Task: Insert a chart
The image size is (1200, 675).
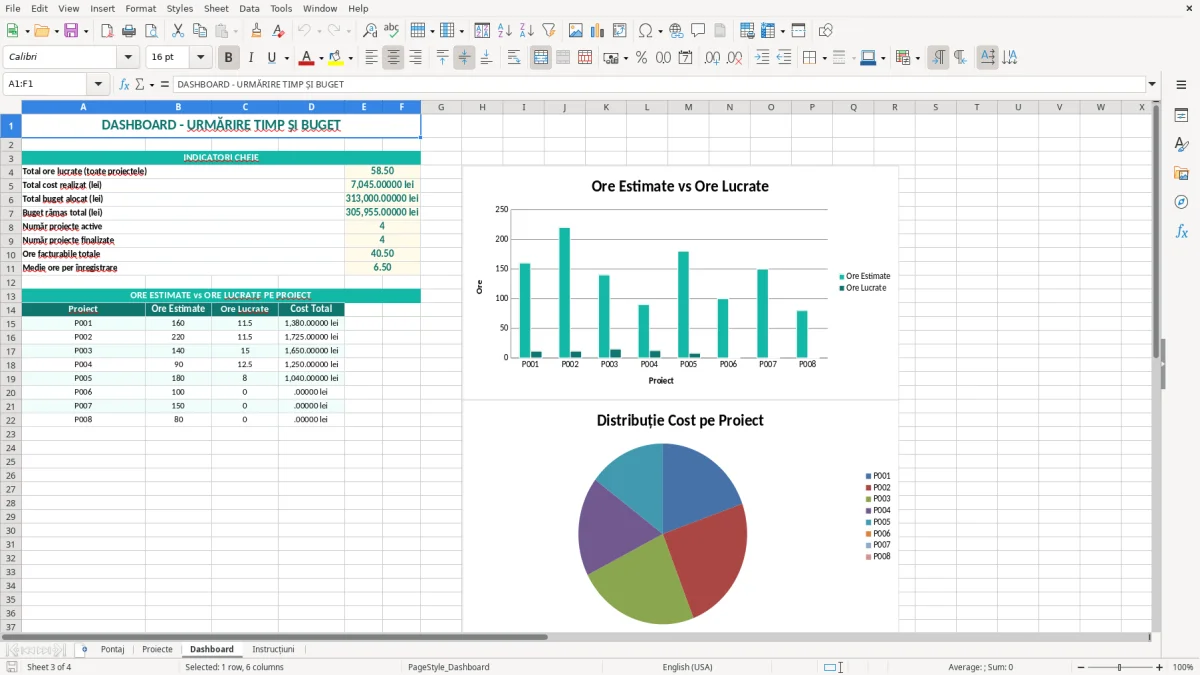Action: 598,31
